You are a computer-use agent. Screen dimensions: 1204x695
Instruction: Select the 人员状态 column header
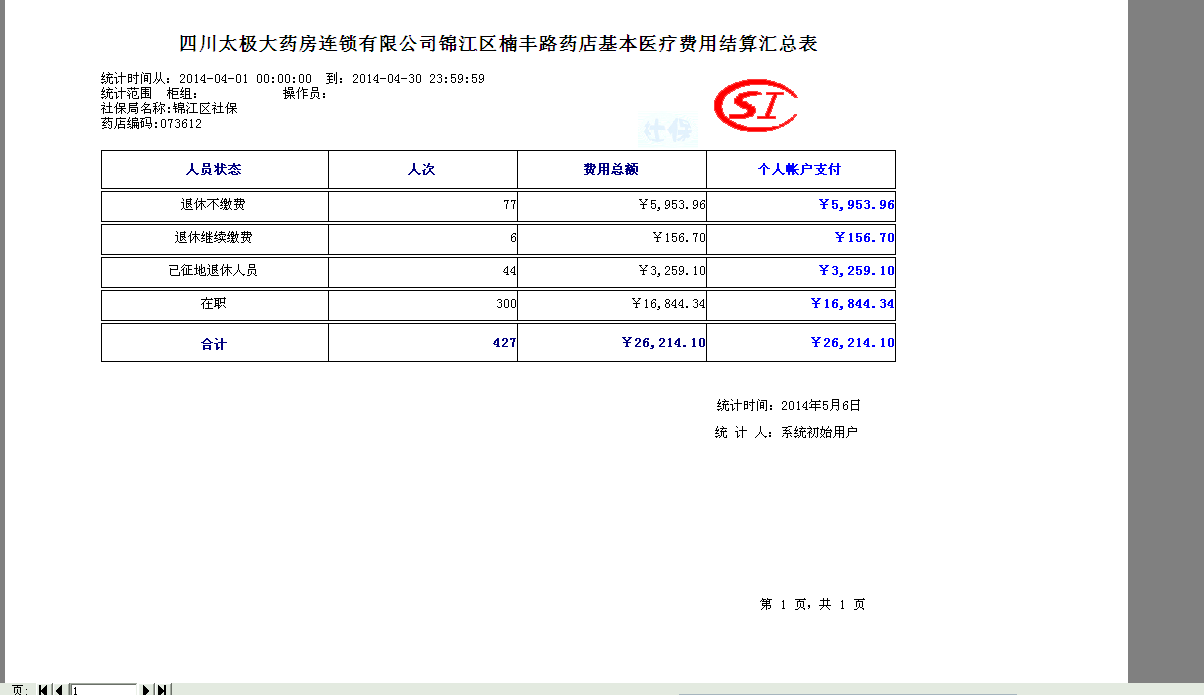(214, 170)
